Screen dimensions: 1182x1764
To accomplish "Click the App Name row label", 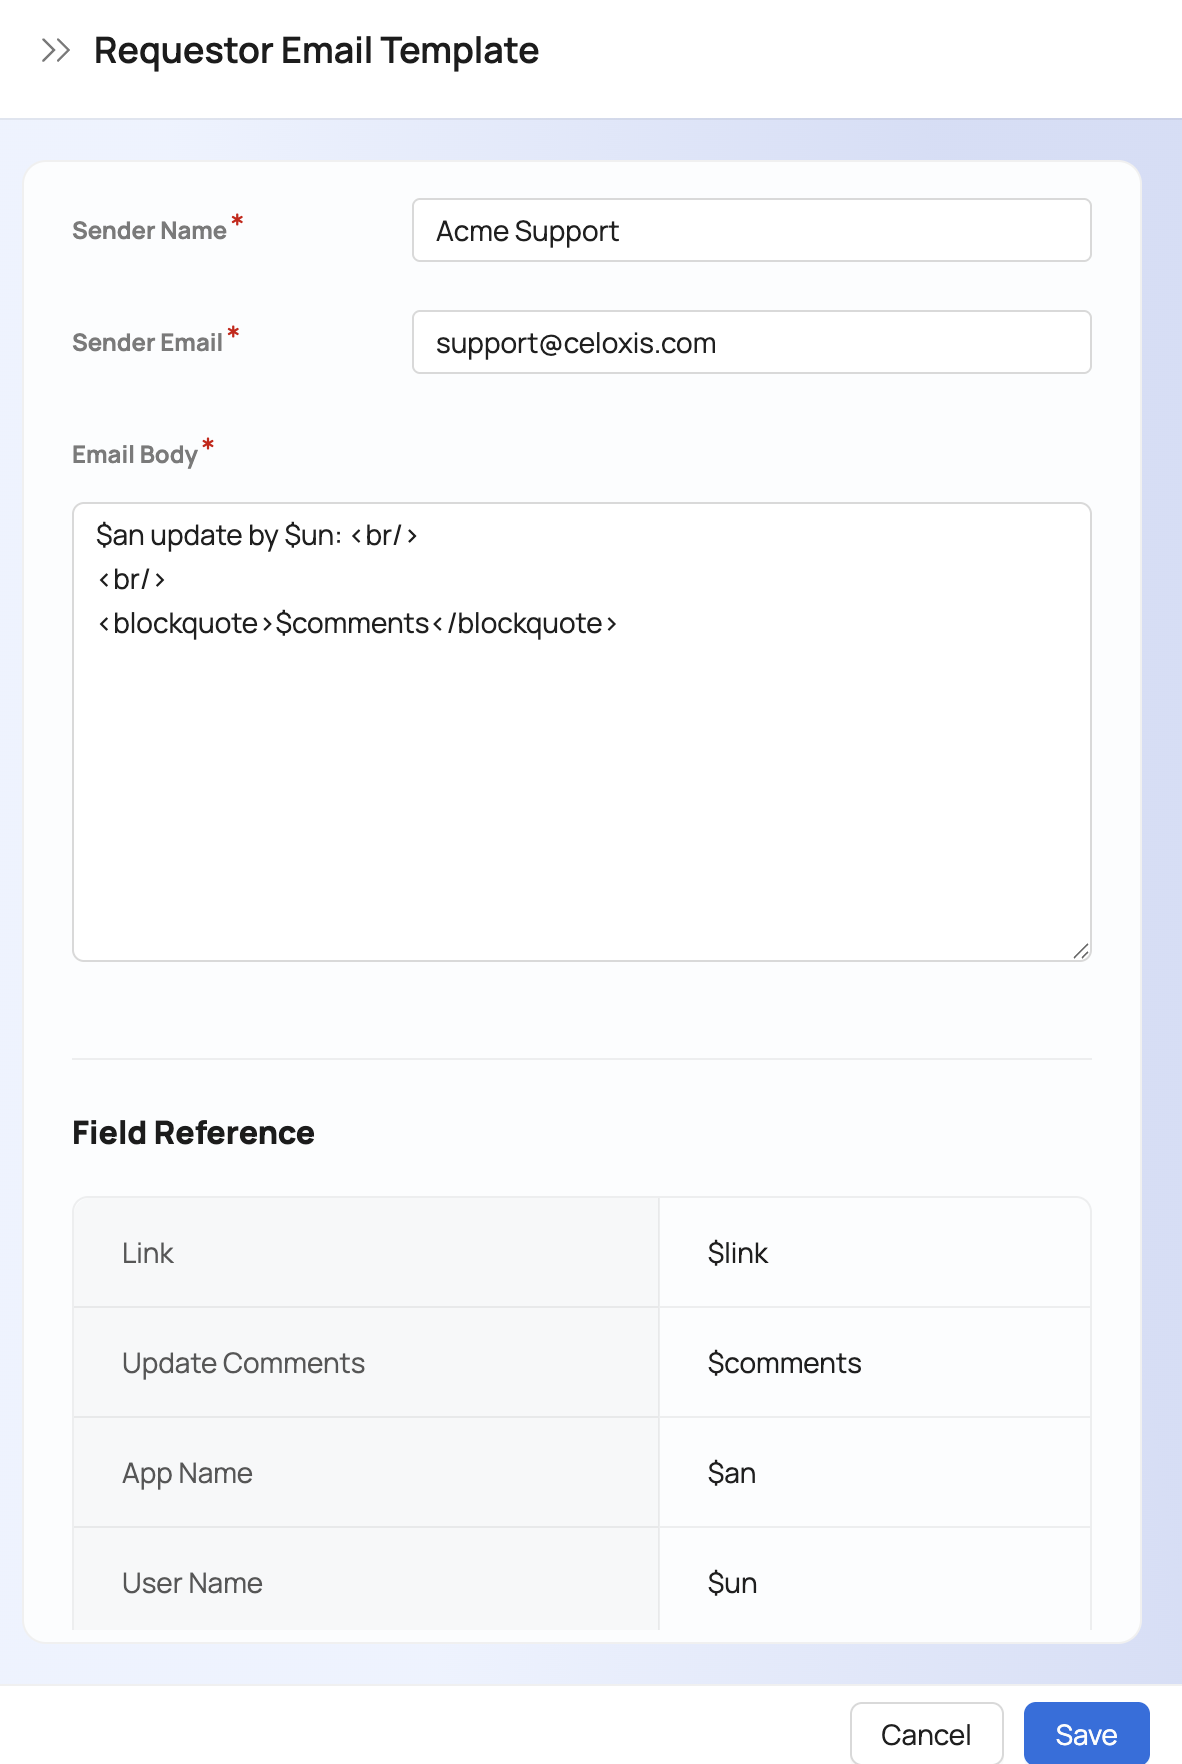I will coord(187,1473).
